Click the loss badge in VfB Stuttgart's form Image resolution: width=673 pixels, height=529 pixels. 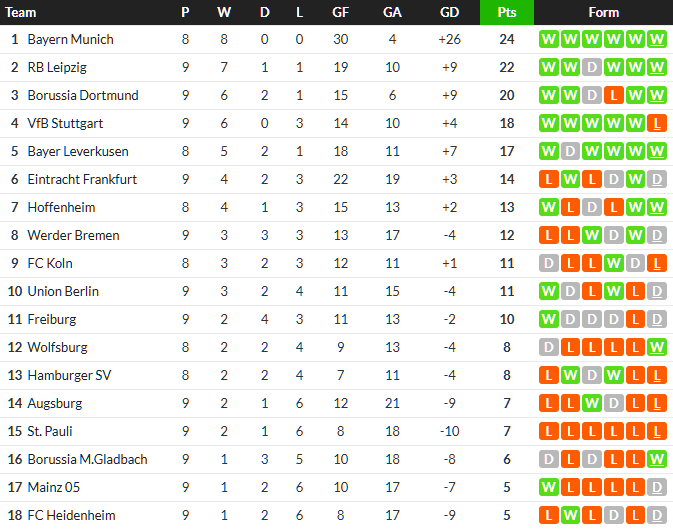[657, 124]
